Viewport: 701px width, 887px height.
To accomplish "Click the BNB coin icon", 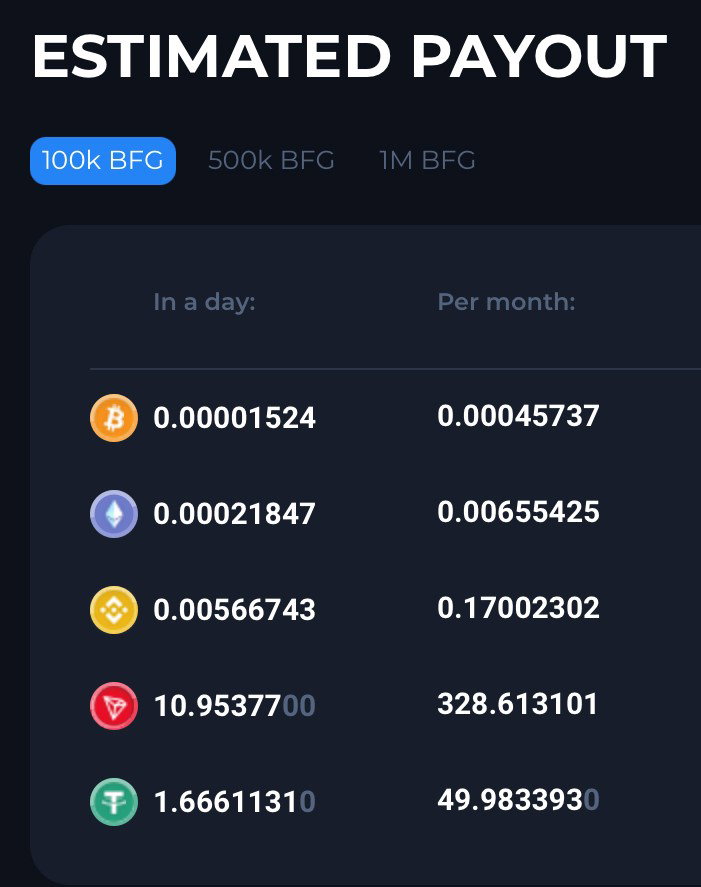I will click(x=114, y=610).
